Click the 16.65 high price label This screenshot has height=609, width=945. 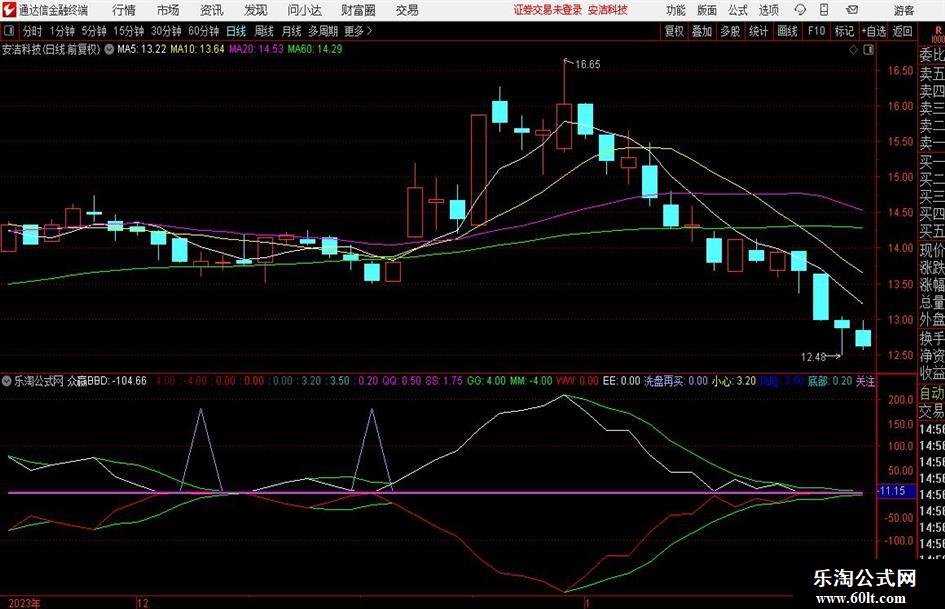pyautogui.click(x=588, y=65)
